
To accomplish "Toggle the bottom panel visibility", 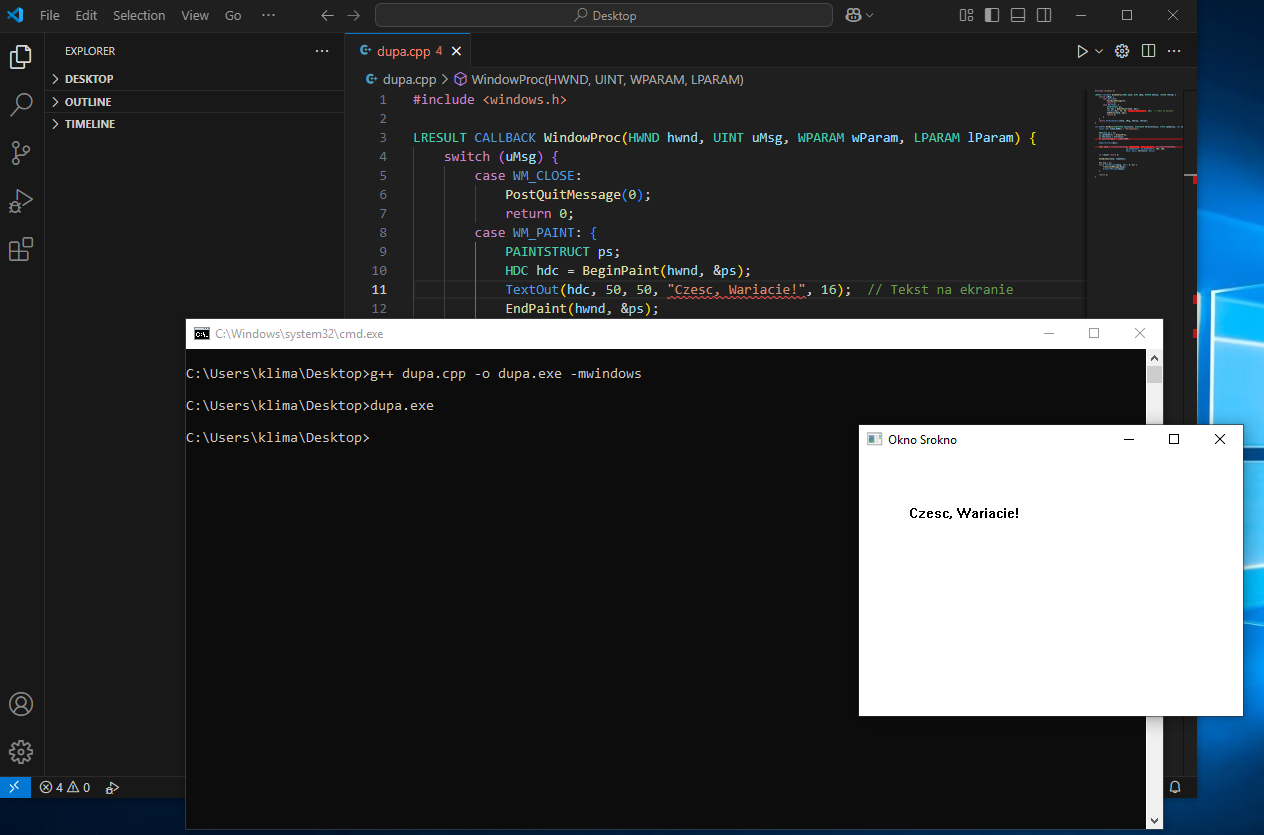I will point(1018,15).
